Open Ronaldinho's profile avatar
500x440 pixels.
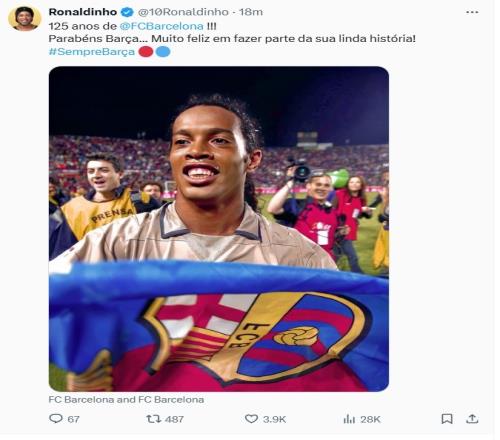(x=24, y=18)
